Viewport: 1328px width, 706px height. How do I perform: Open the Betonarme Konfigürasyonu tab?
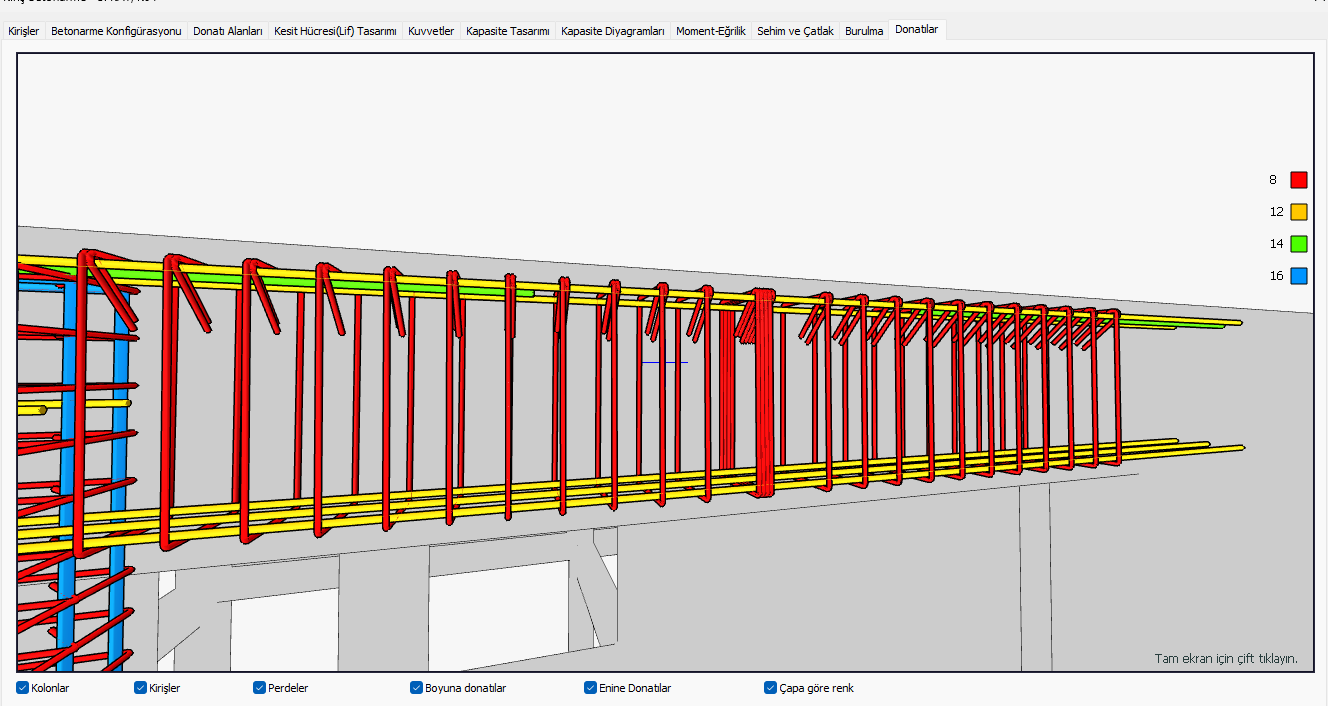click(x=116, y=31)
